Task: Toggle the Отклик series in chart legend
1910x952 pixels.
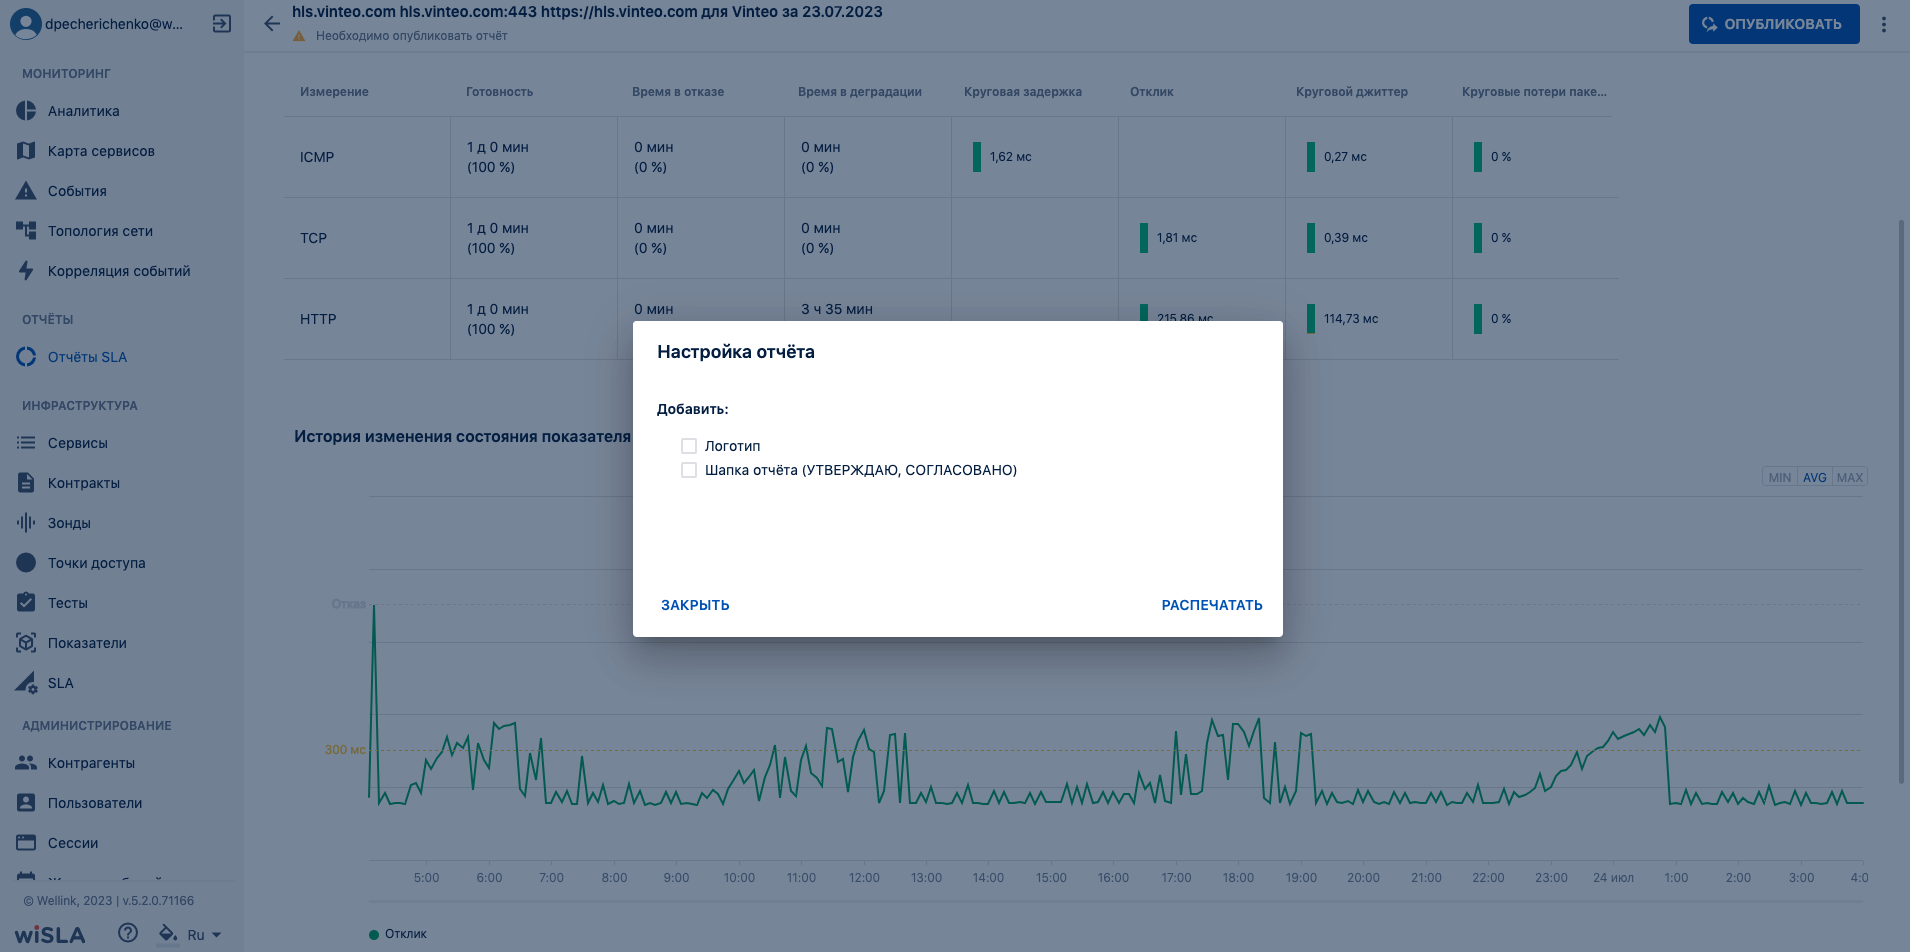Action: pos(398,934)
